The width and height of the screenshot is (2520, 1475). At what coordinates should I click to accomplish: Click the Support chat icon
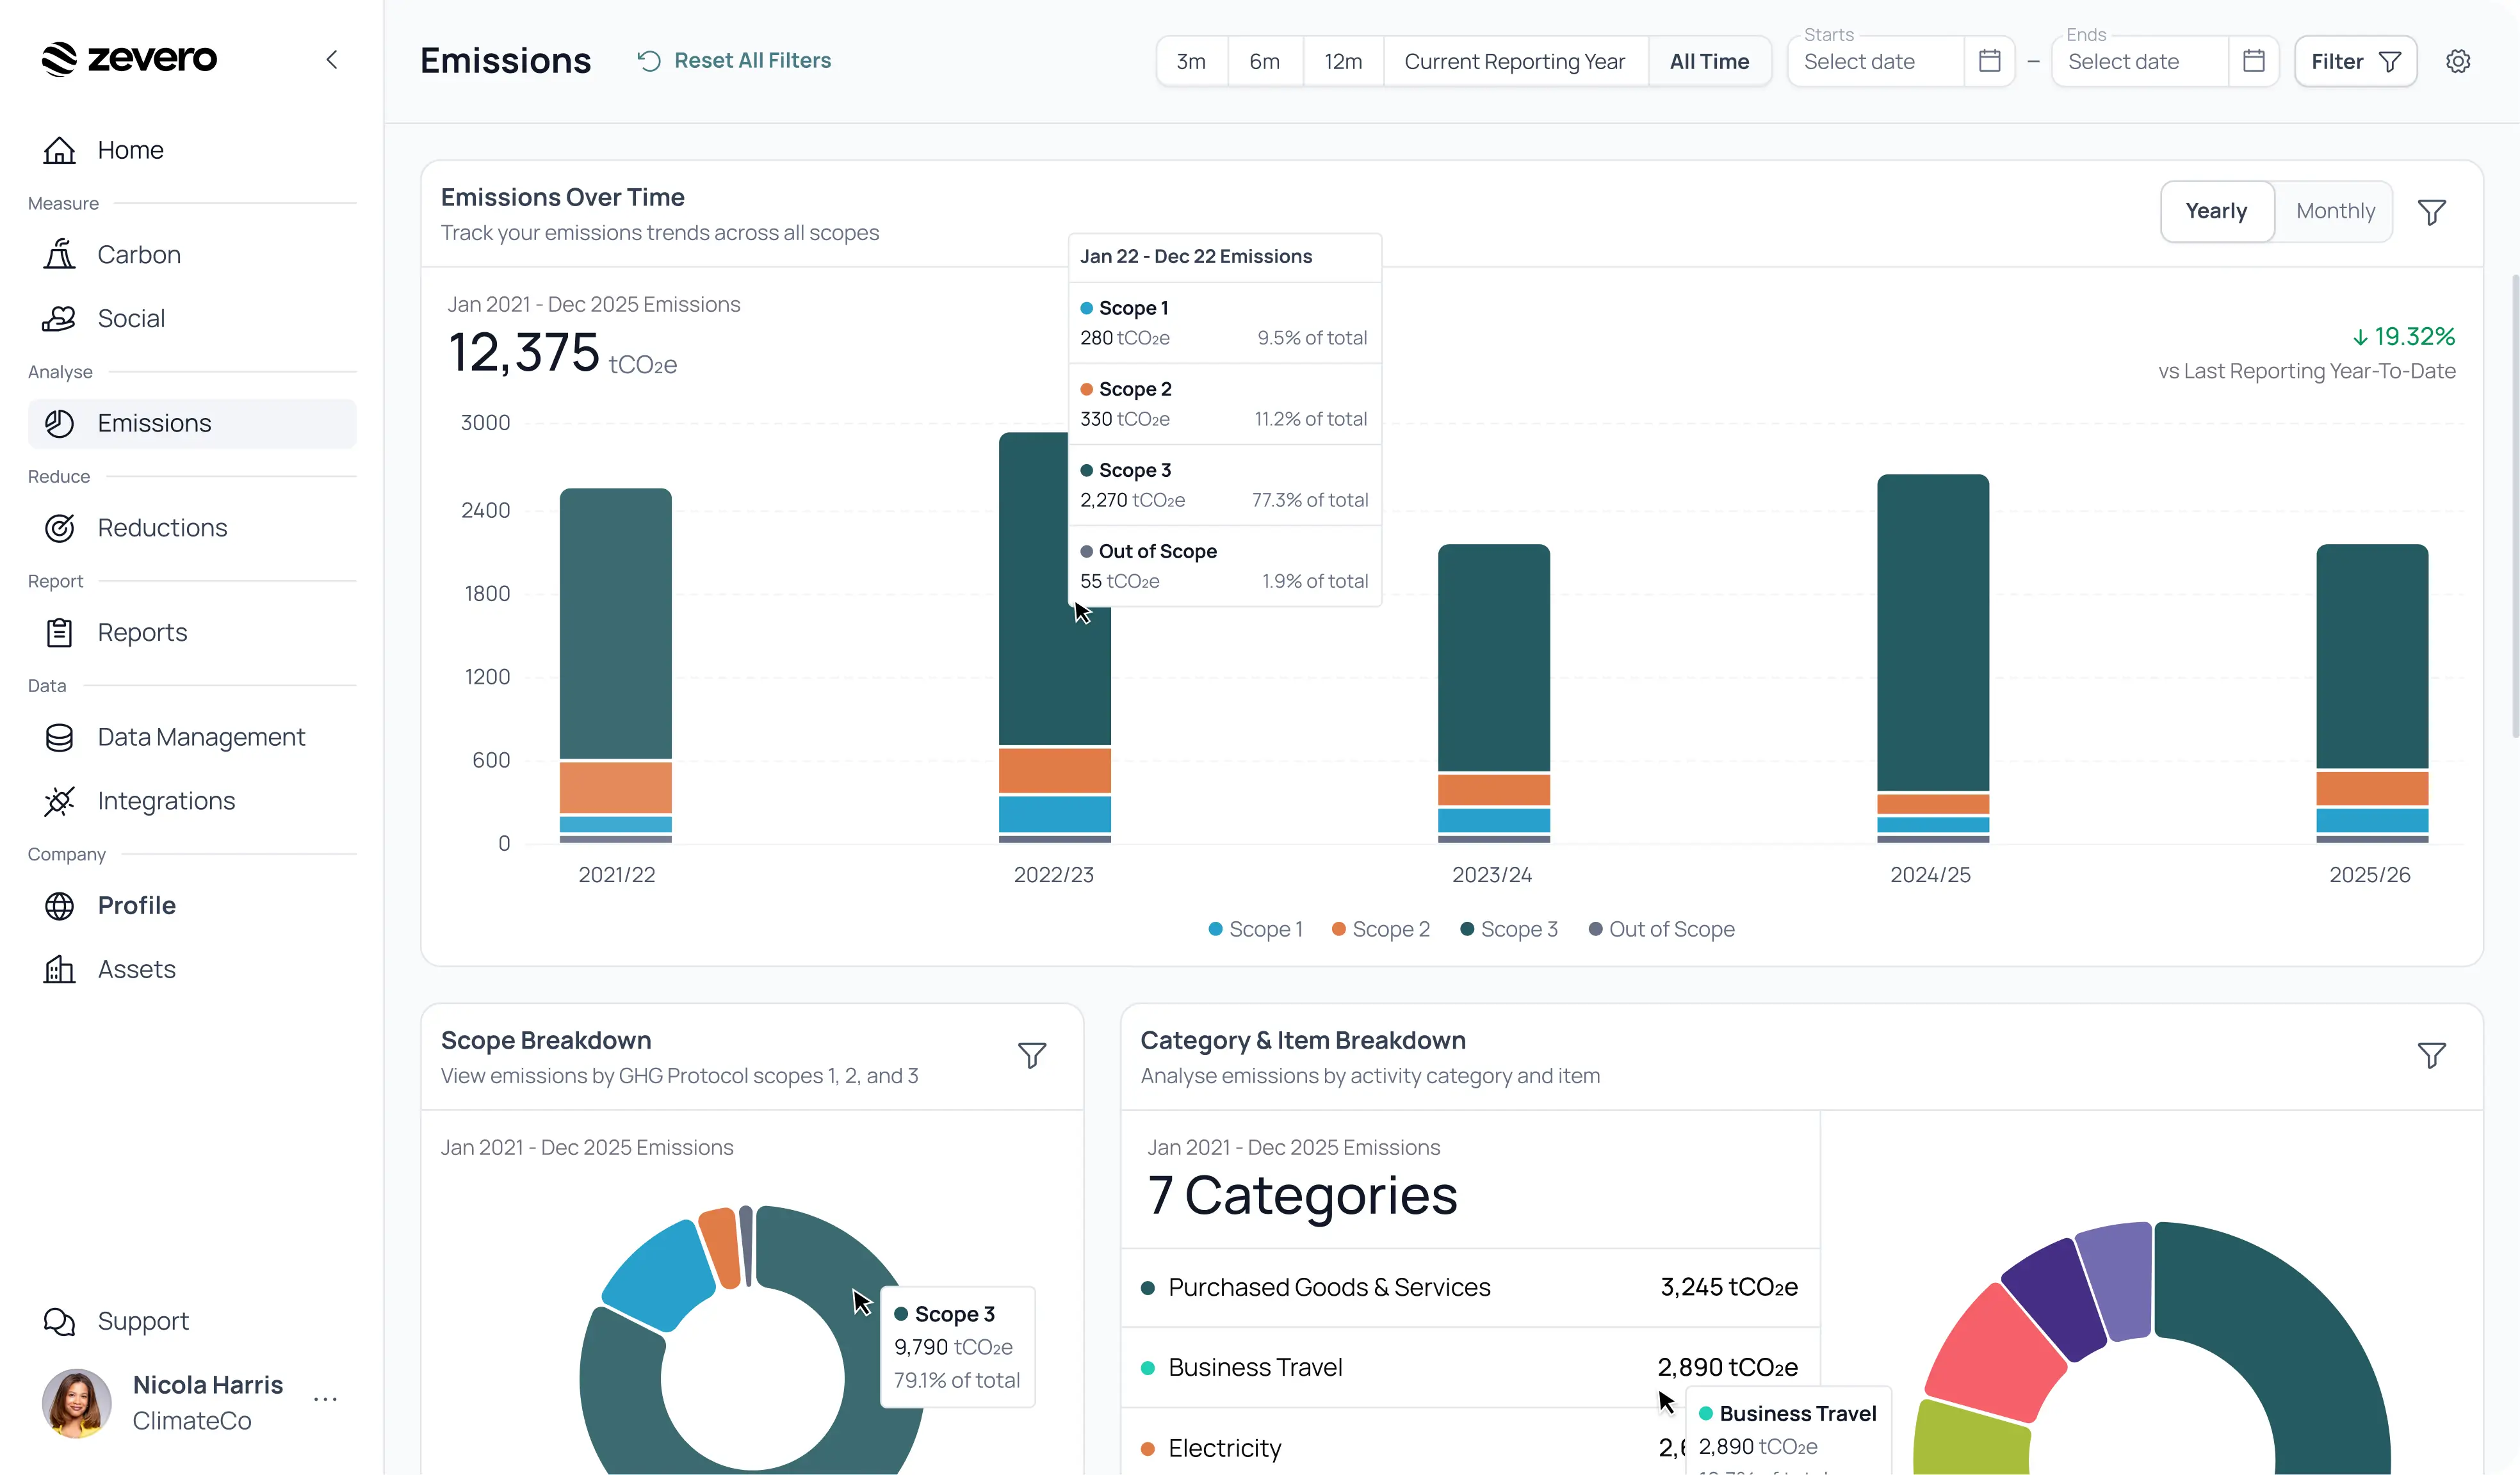[x=59, y=1322]
